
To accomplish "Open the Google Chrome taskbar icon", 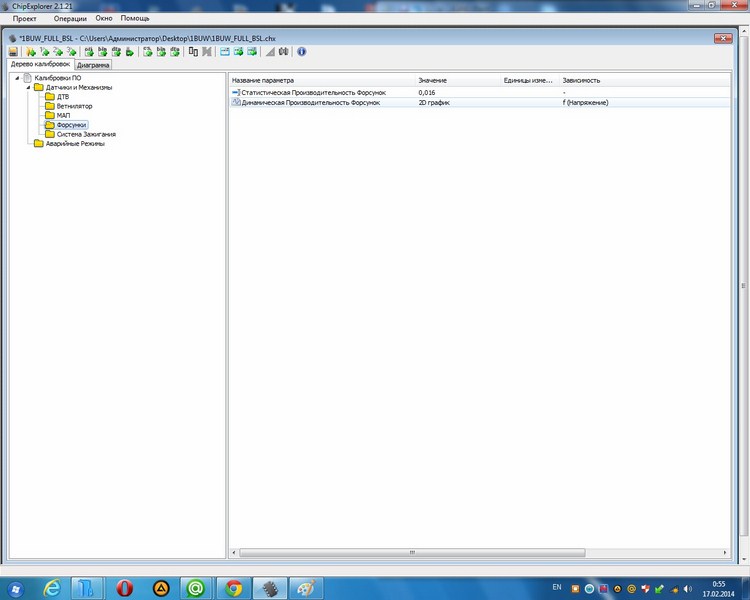I will pyautogui.click(x=233, y=587).
